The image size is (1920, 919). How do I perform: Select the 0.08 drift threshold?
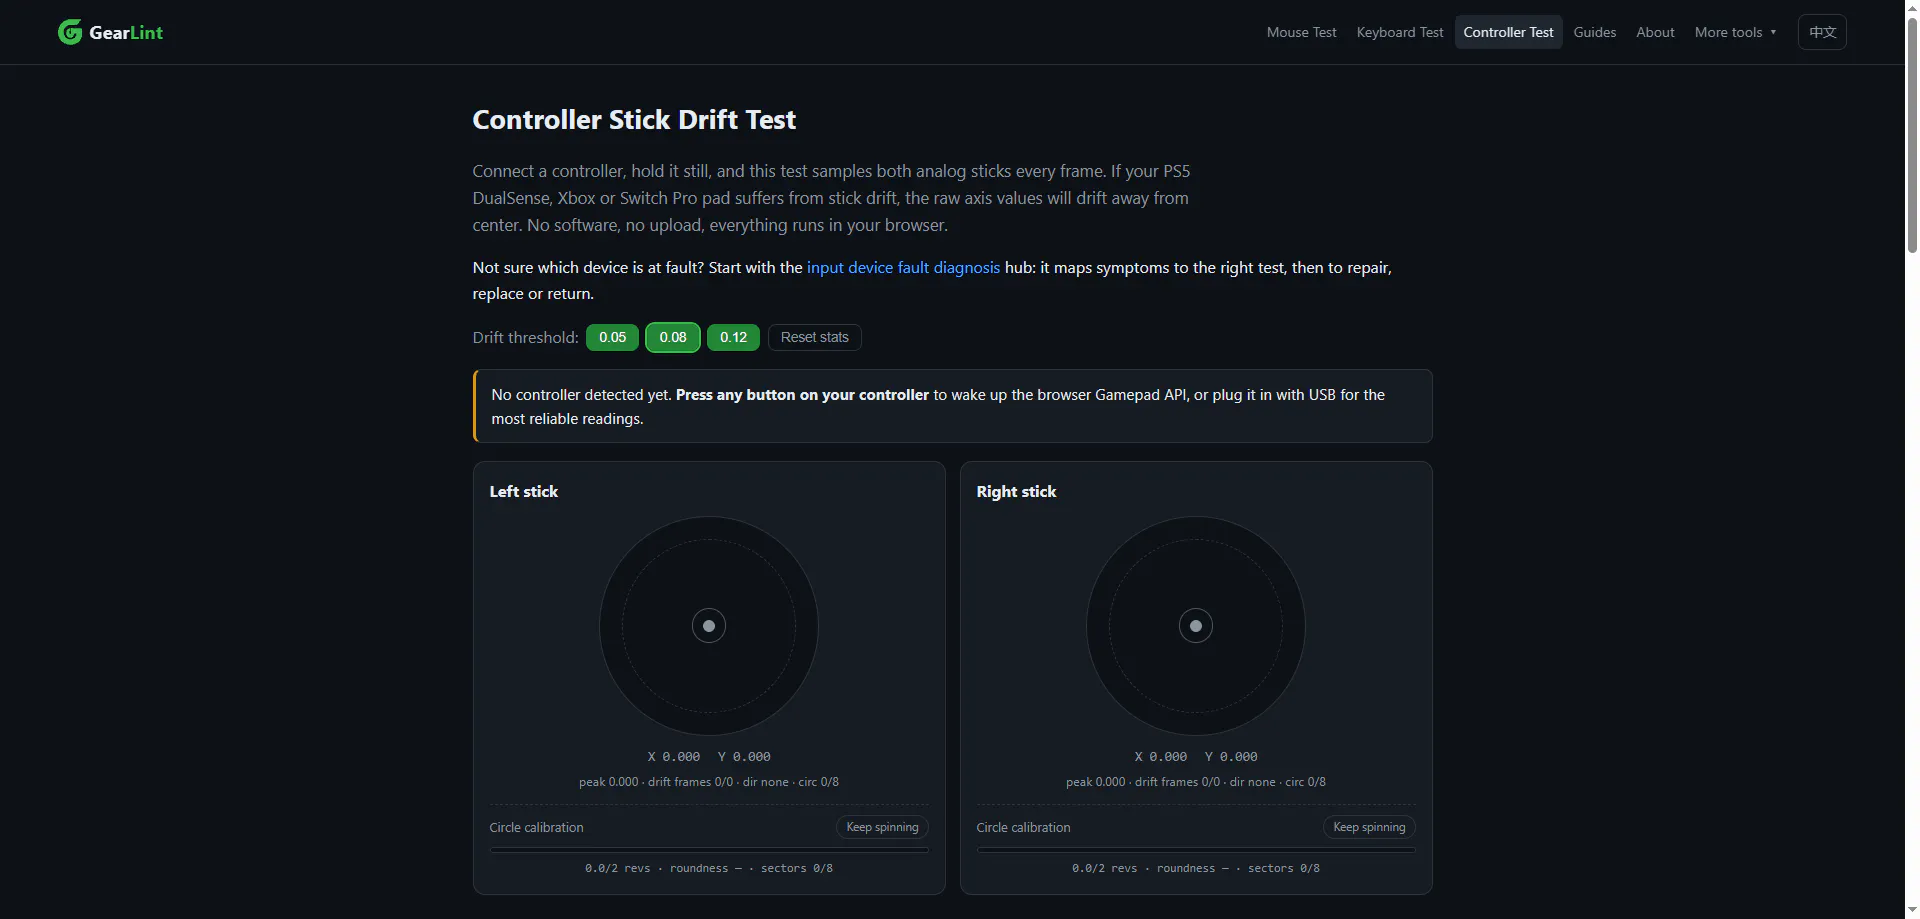673,337
